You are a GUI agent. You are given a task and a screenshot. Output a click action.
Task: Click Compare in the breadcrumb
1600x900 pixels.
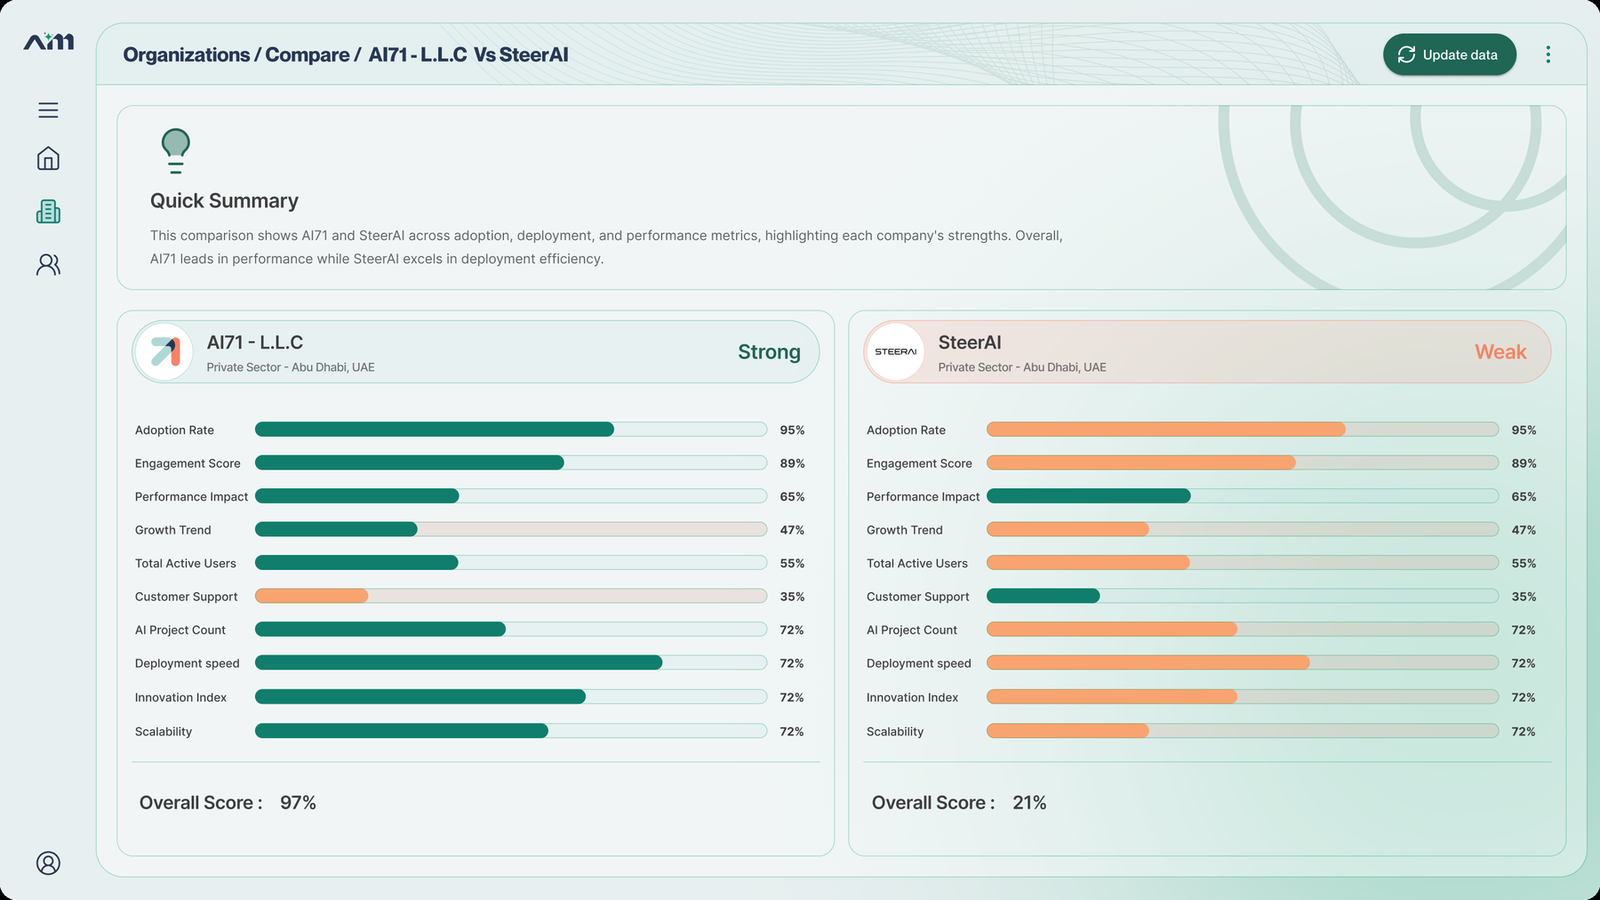click(307, 55)
